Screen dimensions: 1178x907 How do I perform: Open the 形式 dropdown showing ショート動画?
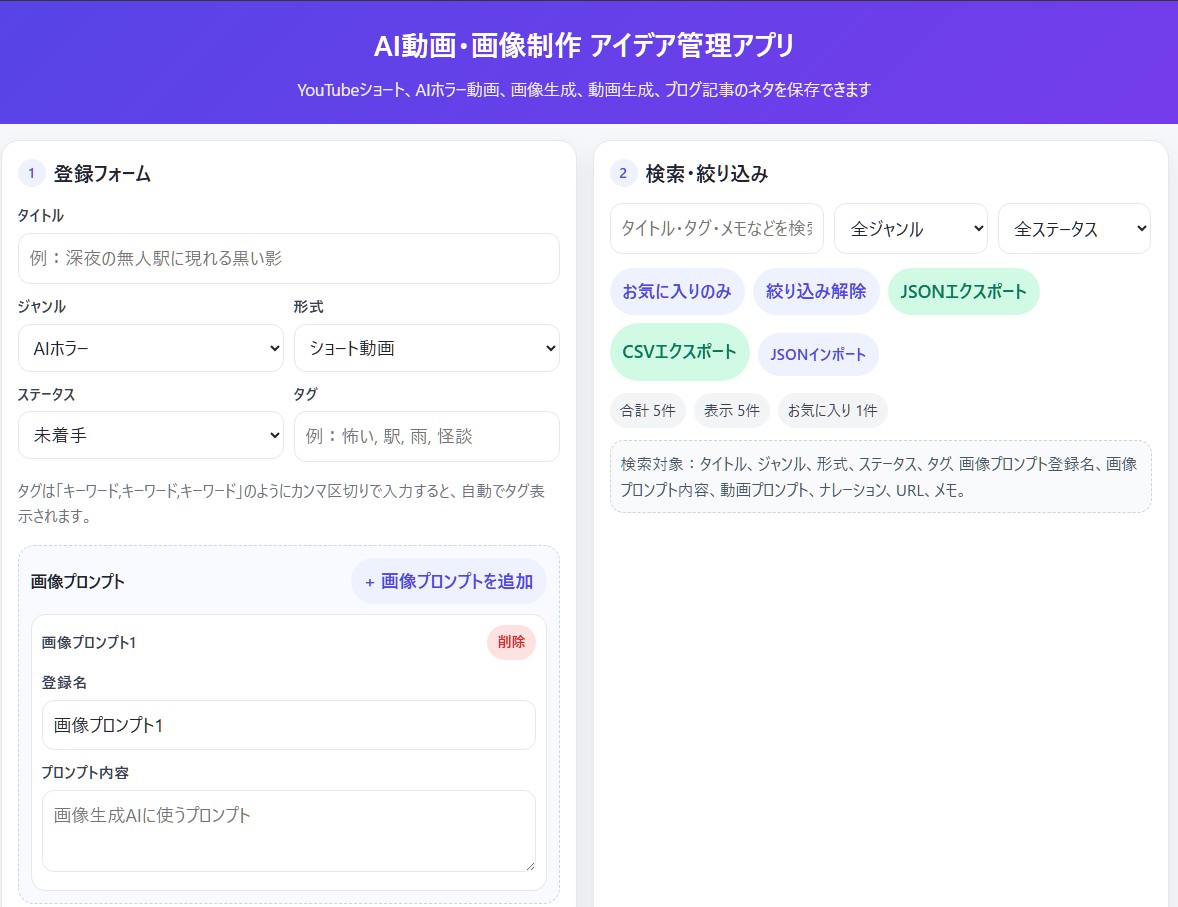427,348
